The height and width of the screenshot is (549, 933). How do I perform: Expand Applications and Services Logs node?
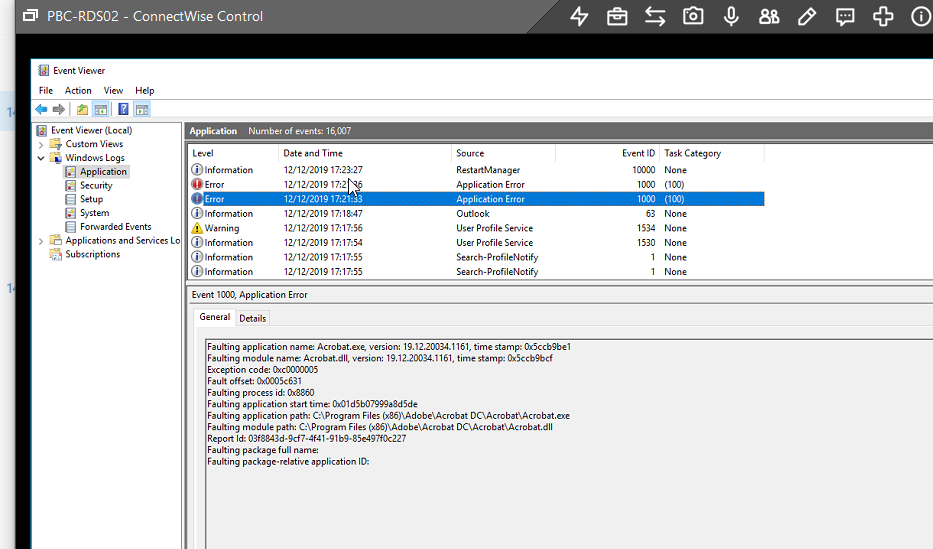pyautogui.click(x=40, y=240)
